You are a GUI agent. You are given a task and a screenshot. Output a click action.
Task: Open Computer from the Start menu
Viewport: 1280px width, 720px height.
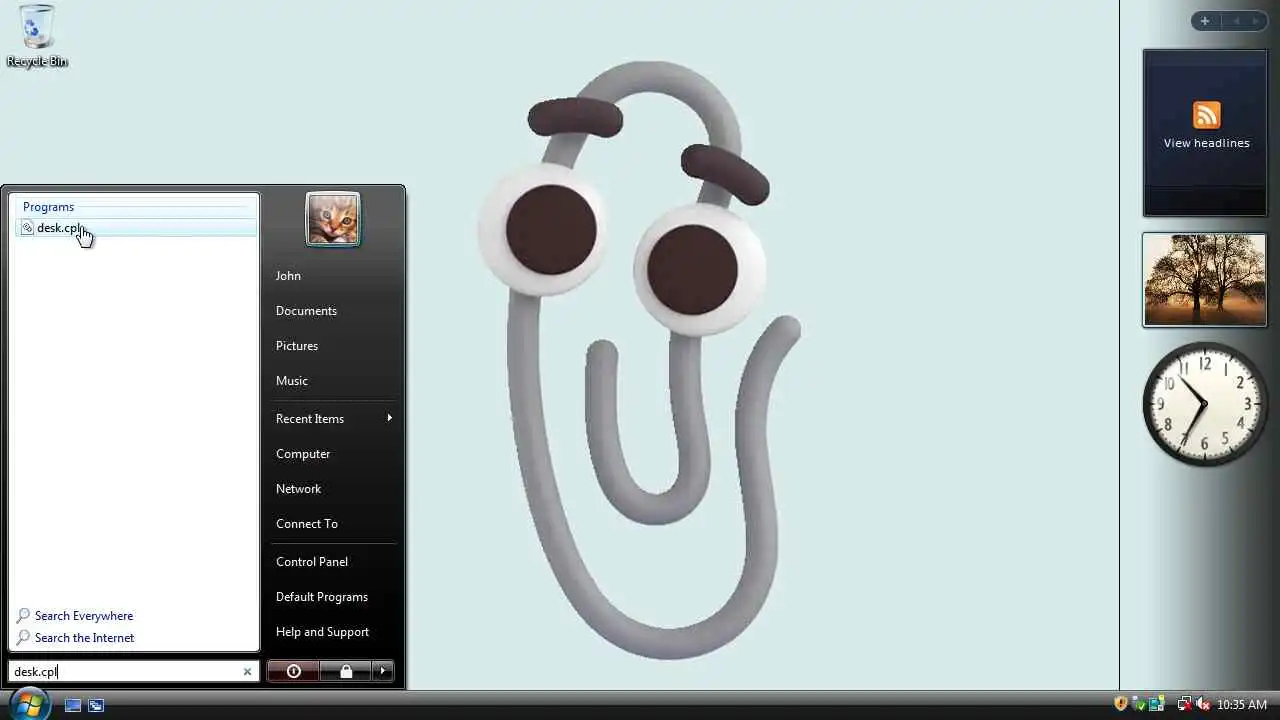point(303,454)
